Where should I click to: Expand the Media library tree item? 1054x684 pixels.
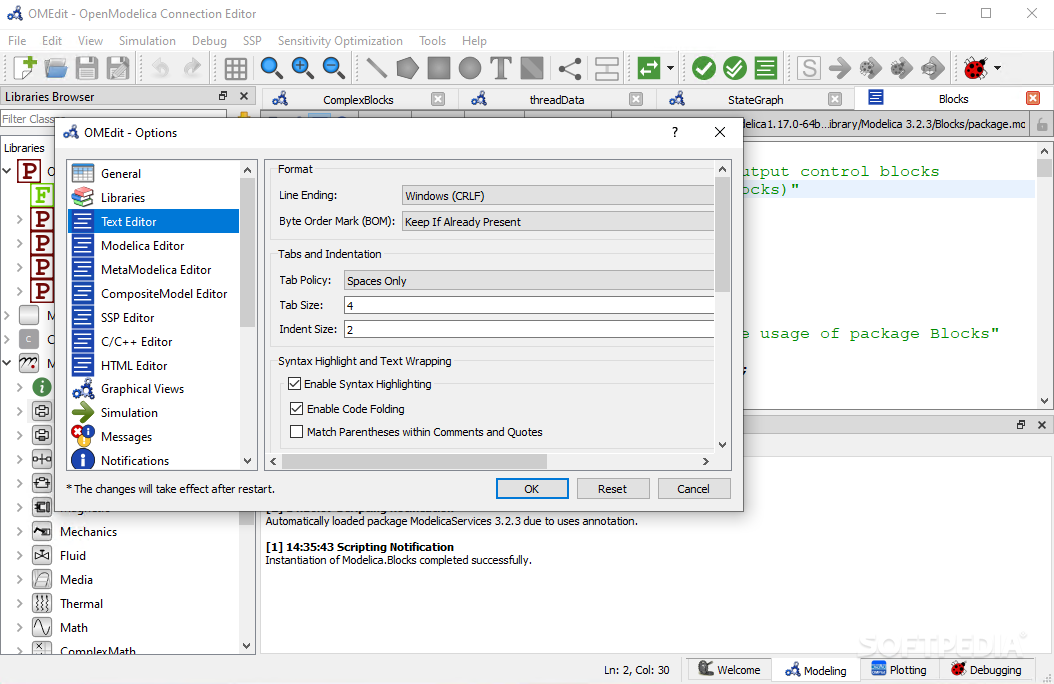click(x=19, y=580)
